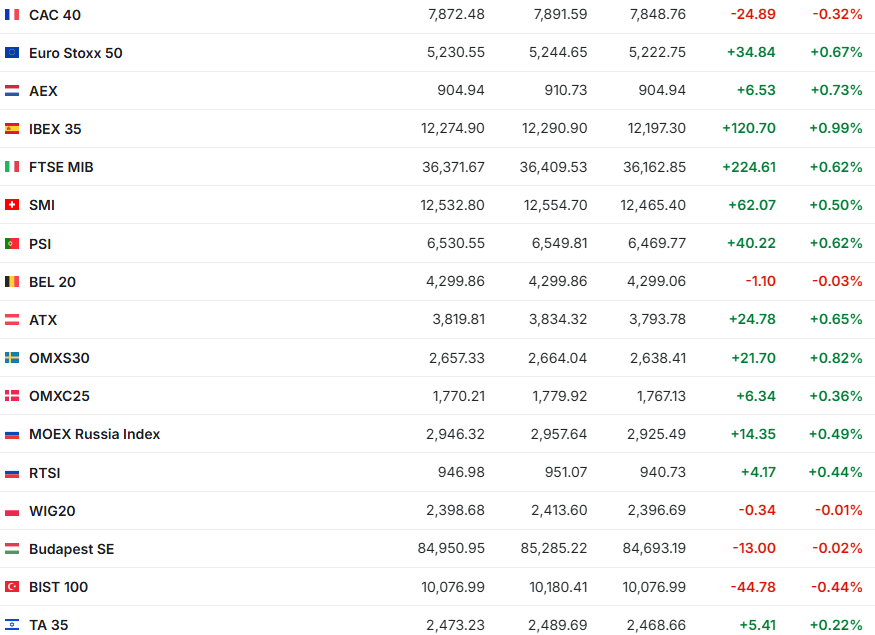Go to the WIG20 index page

pyautogui.click(x=52, y=511)
